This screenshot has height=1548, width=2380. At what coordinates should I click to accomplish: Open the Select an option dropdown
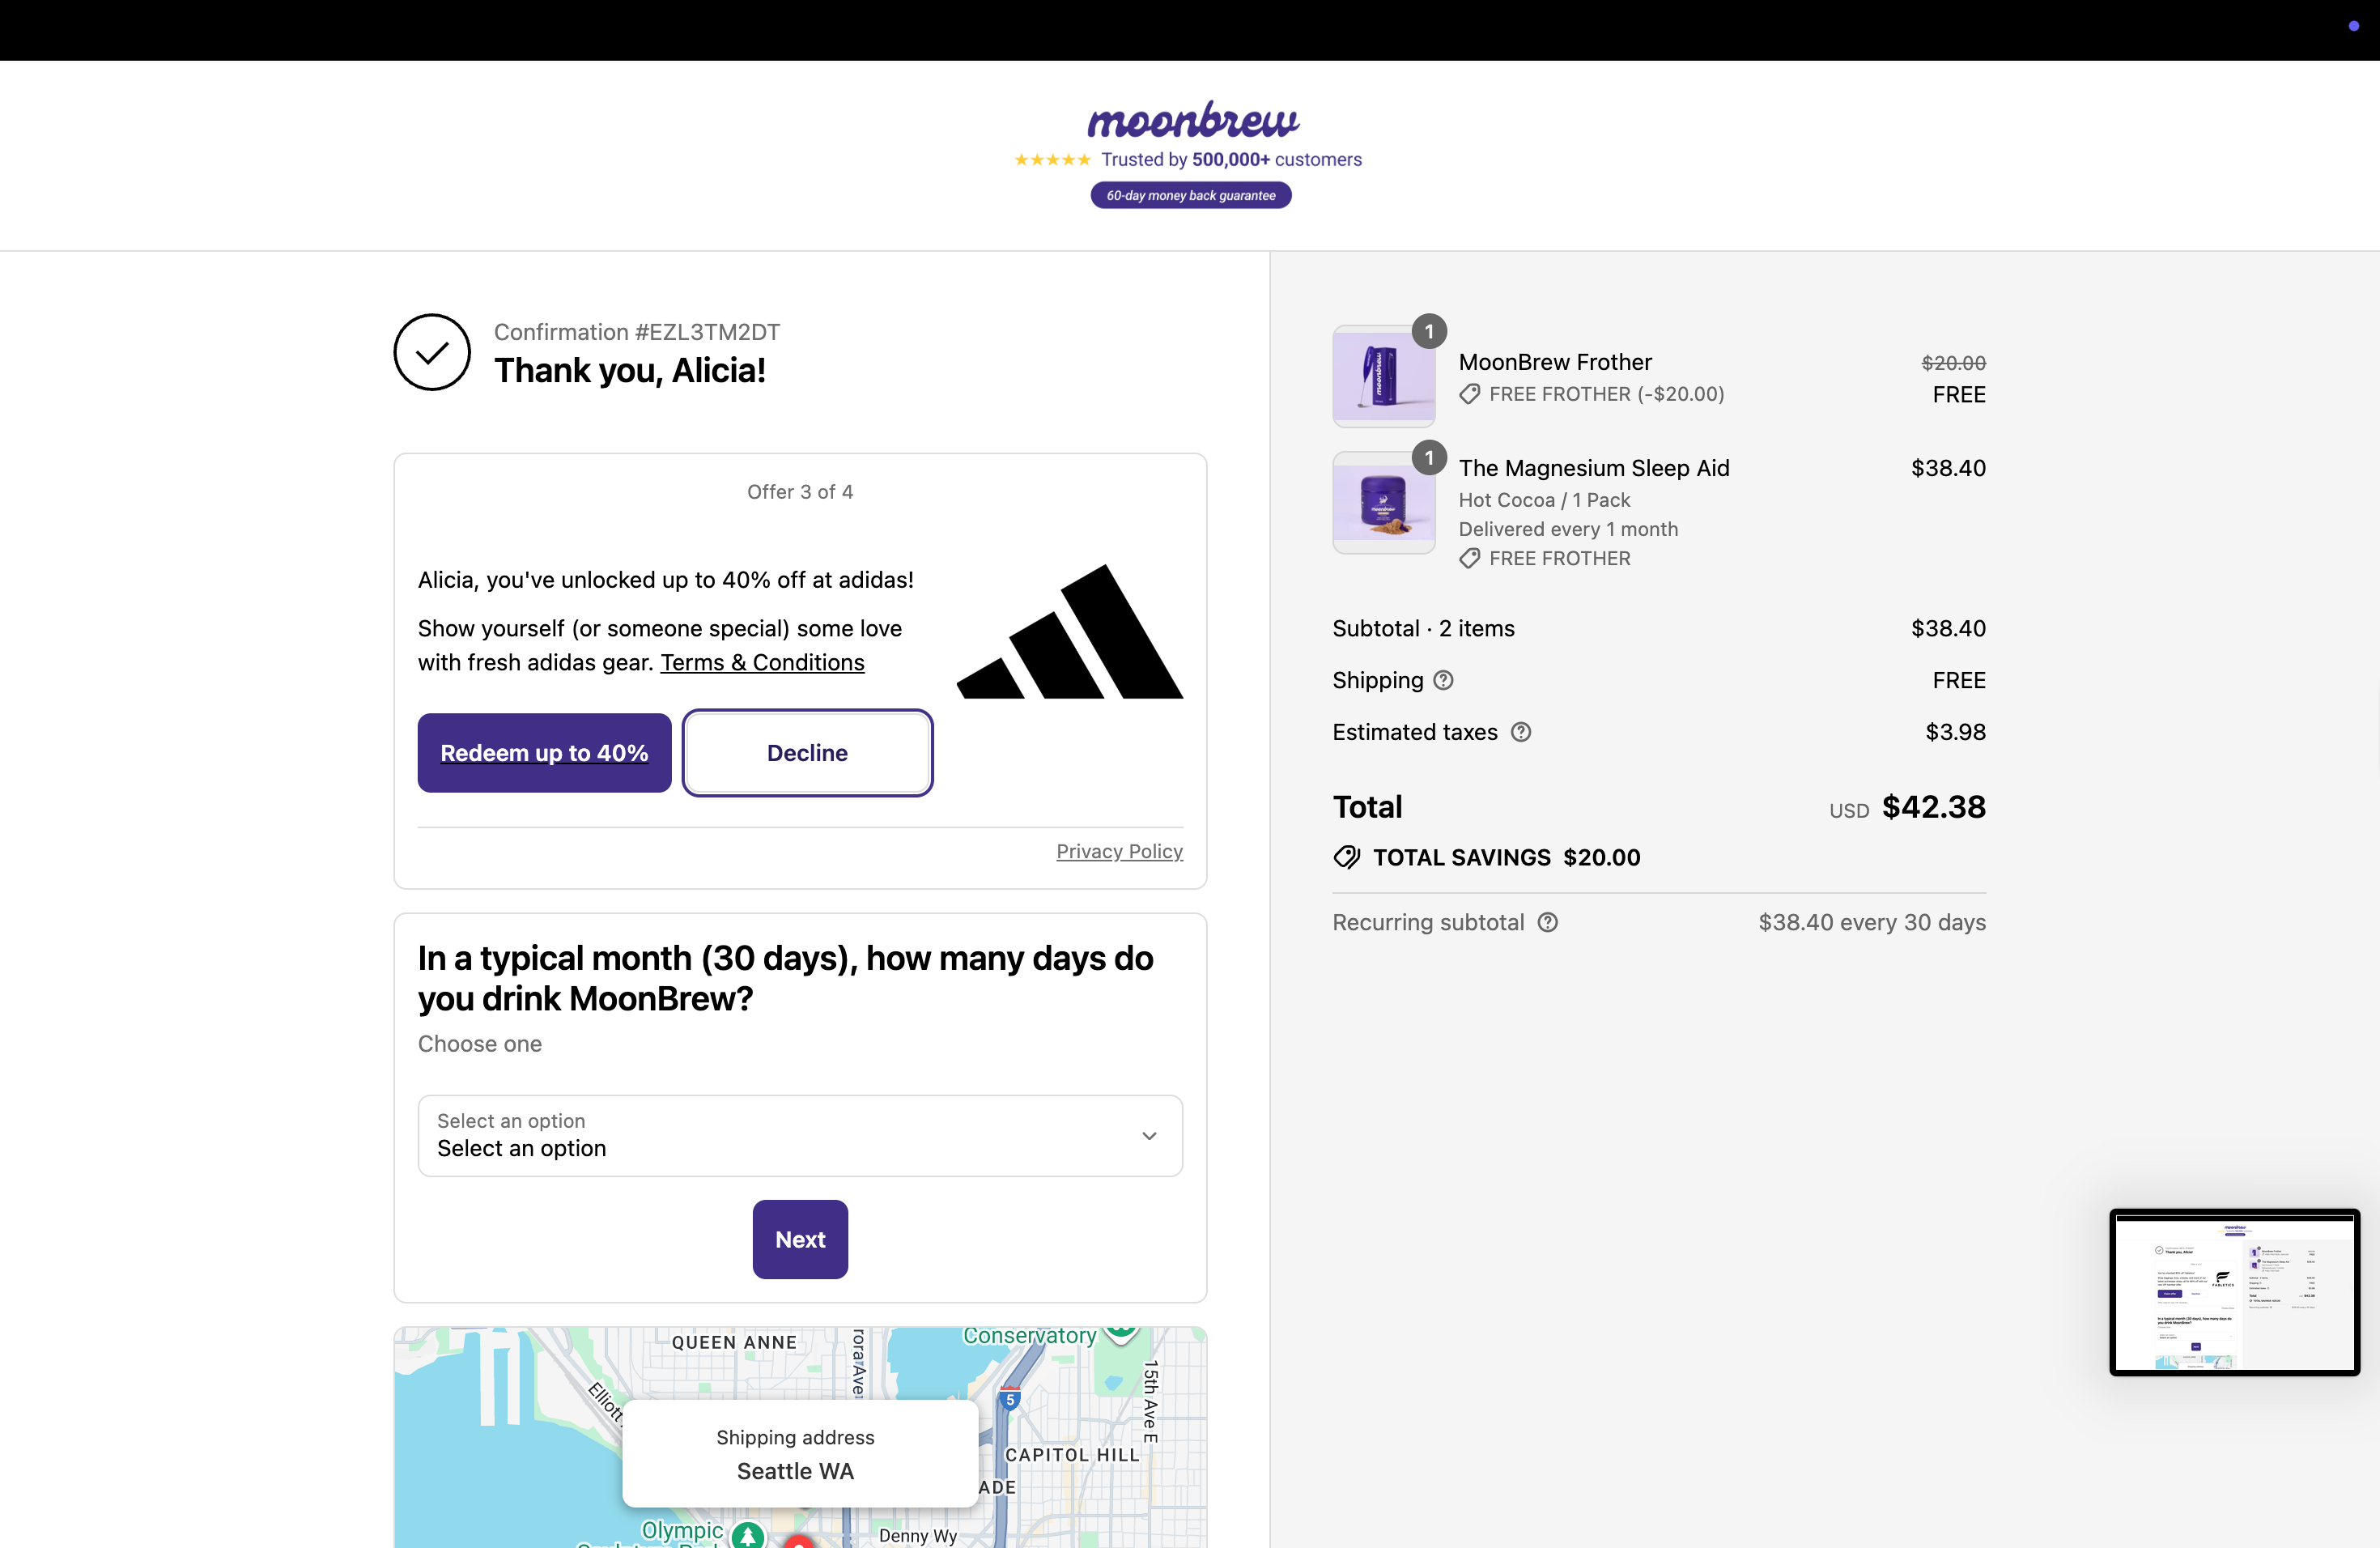[x=800, y=1135]
